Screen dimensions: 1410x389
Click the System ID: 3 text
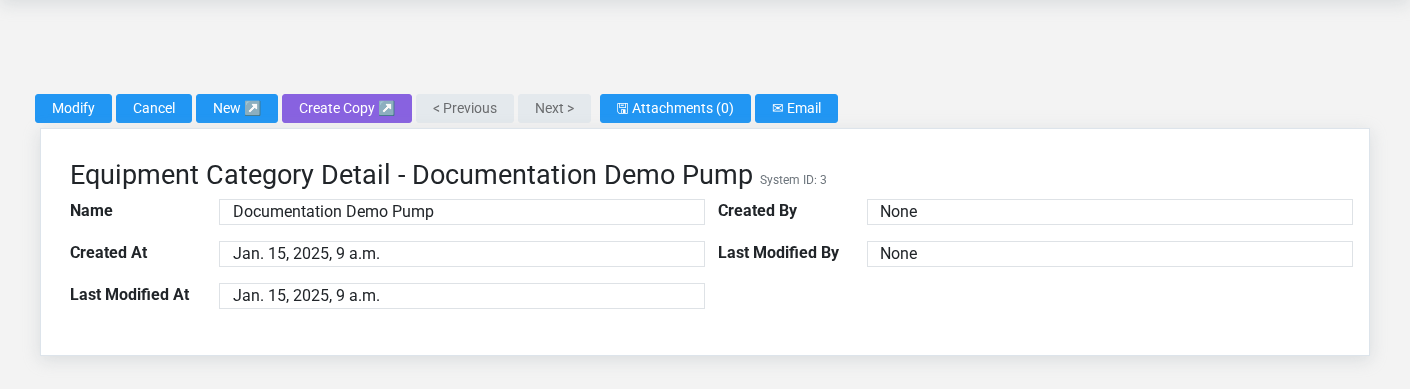point(793,181)
